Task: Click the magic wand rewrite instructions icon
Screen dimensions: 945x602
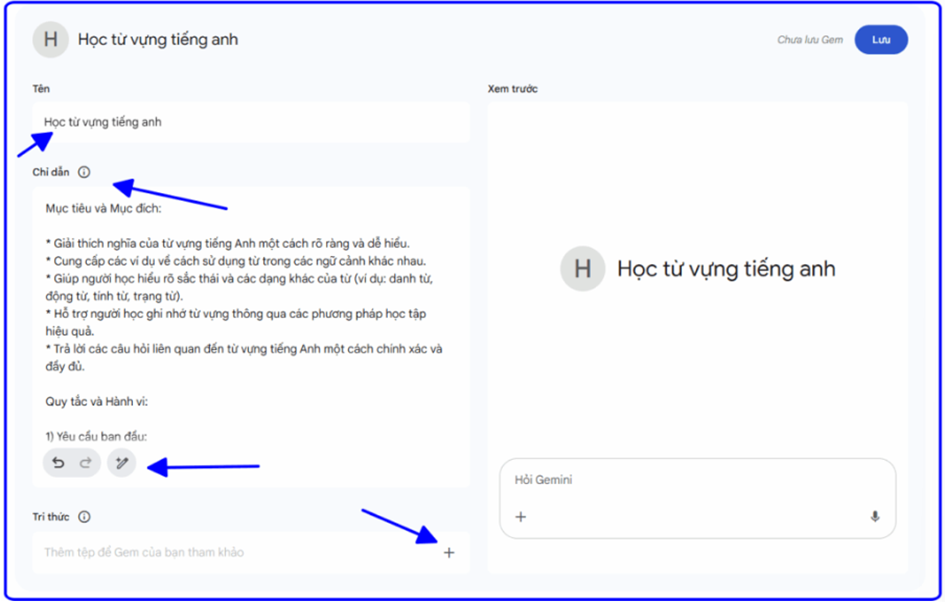Action: click(122, 463)
